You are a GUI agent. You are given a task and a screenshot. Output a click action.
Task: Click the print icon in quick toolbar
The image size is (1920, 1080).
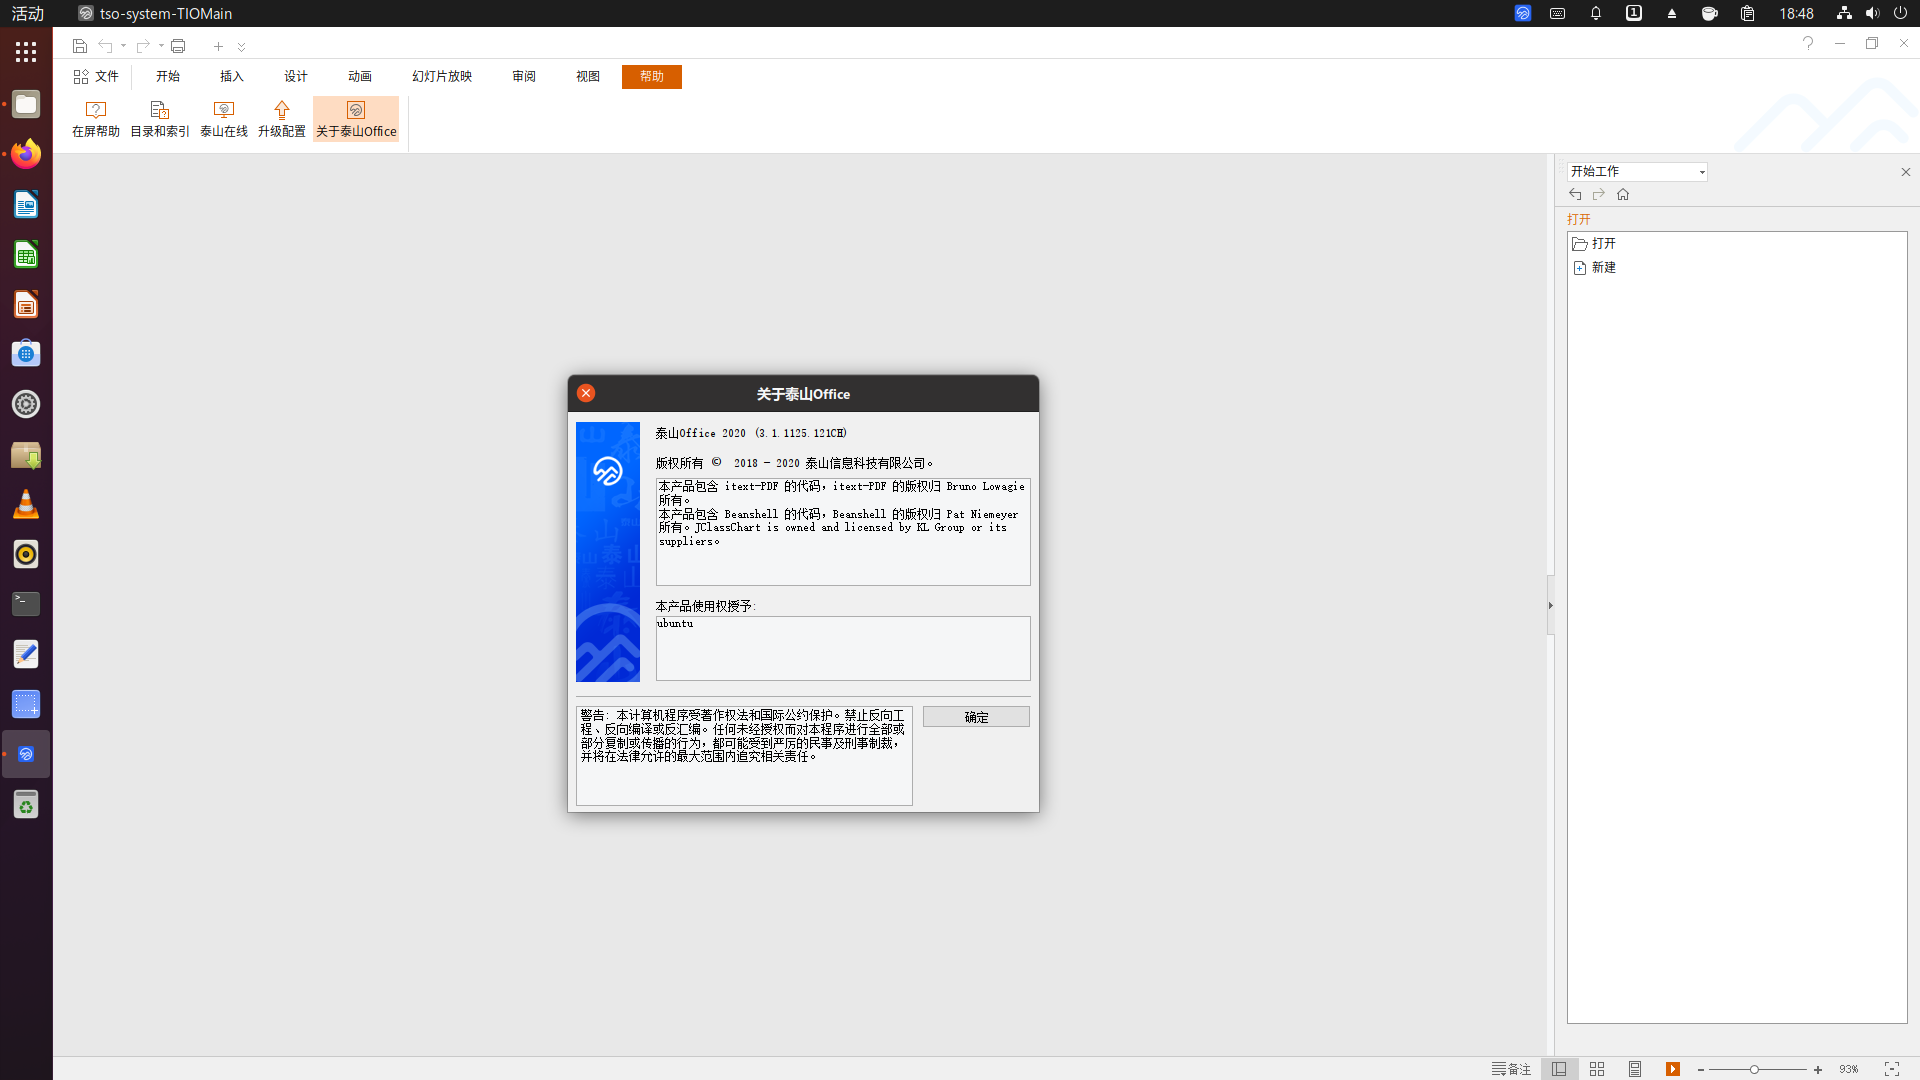tap(178, 46)
